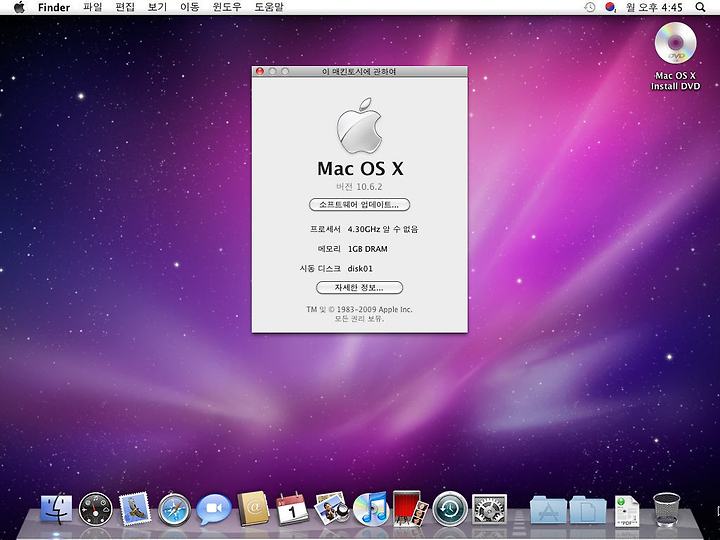Launch iTunes from the Dock

pos(371,509)
